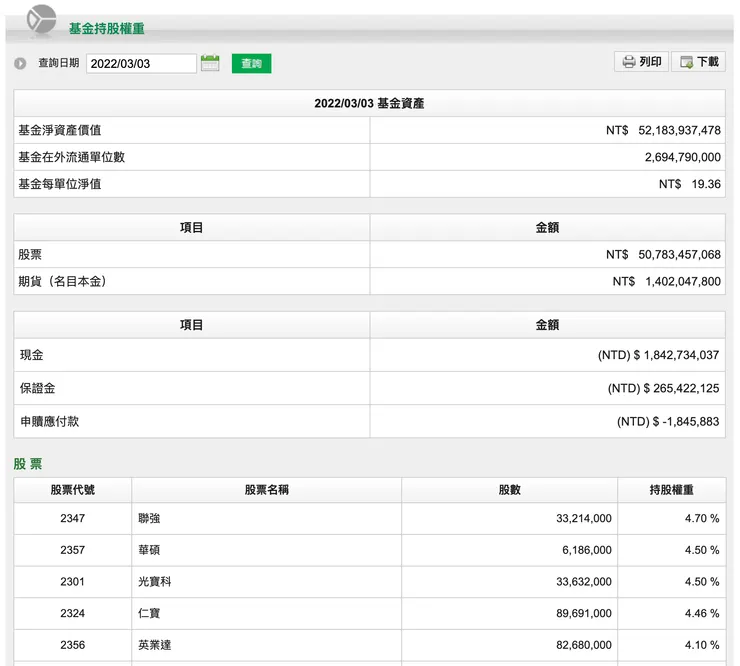This screenshot has width=740, height=666.
Task: Select share count 6,186,000
Action: click(587, 550)
